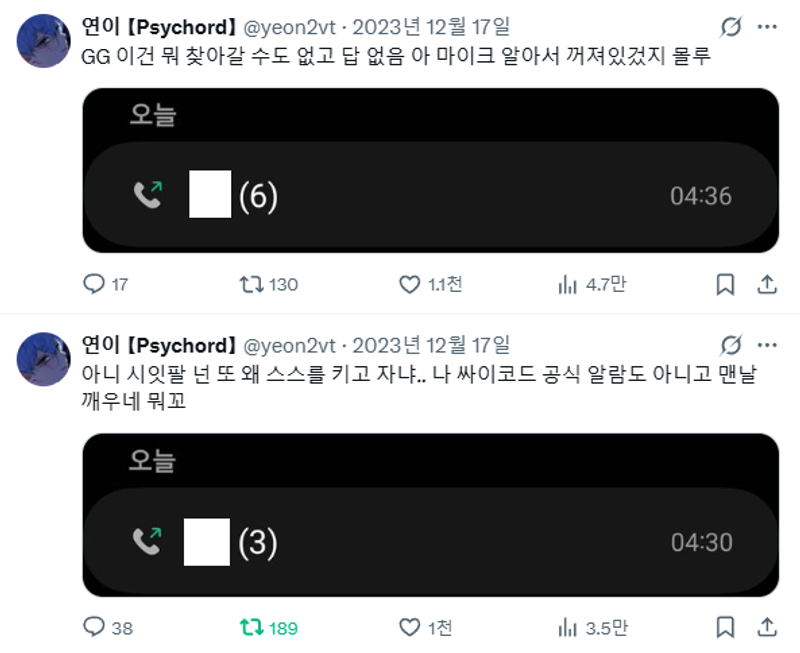800x653 pixels.
Task: Open first tweet's 2023년 12월 17일 date link
Action: (x=431, y=27)
